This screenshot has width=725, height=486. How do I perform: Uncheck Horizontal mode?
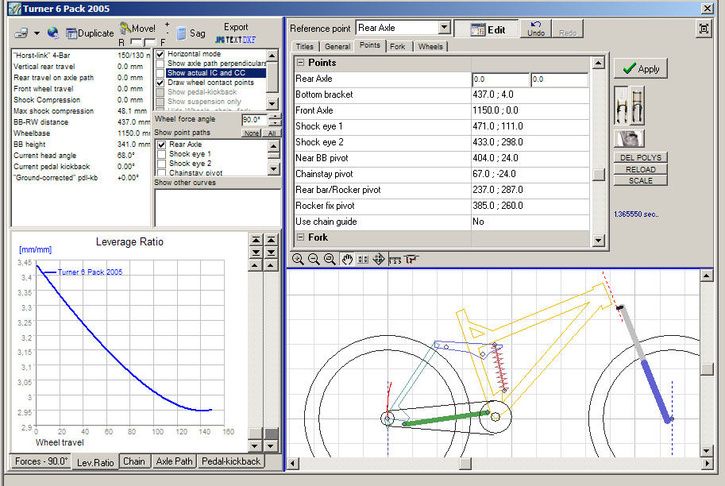click(160, 54)
